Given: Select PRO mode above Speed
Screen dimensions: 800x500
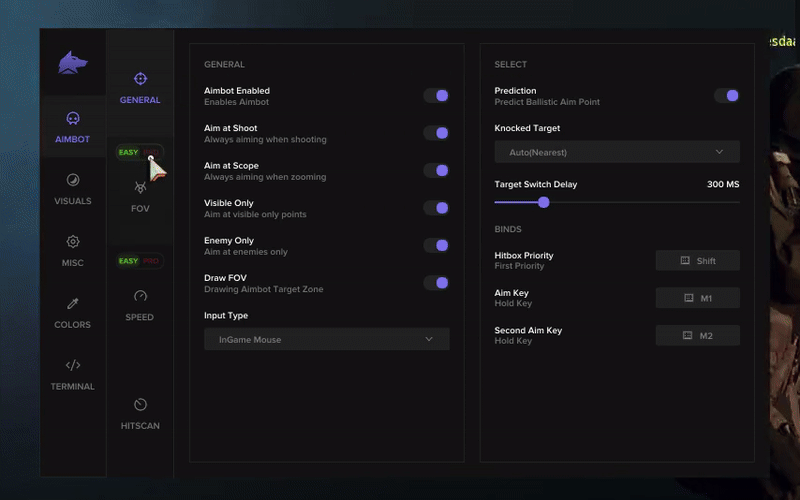Looking at the screenshot, I should pos(151,261).
